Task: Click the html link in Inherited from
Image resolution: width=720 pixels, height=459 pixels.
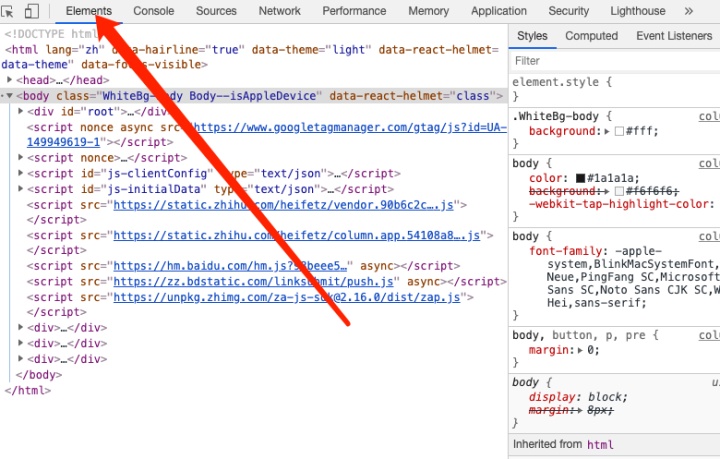Action: 601,444
